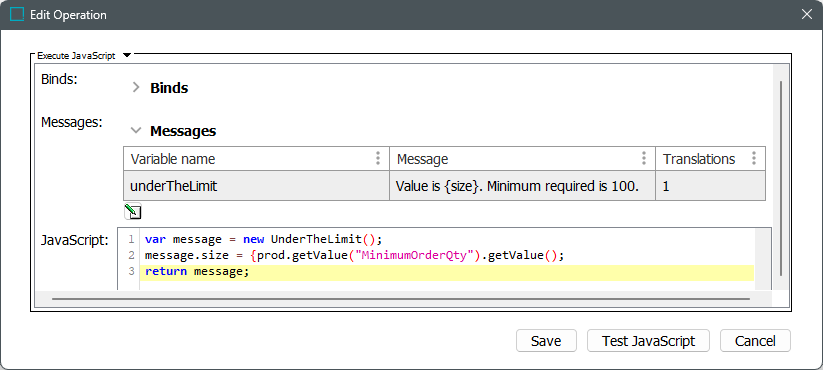Click the vertical scrollbar of the panel
The width and height of the screenshot is (823, 370).
pyautogui.click(x=782, y=178)
